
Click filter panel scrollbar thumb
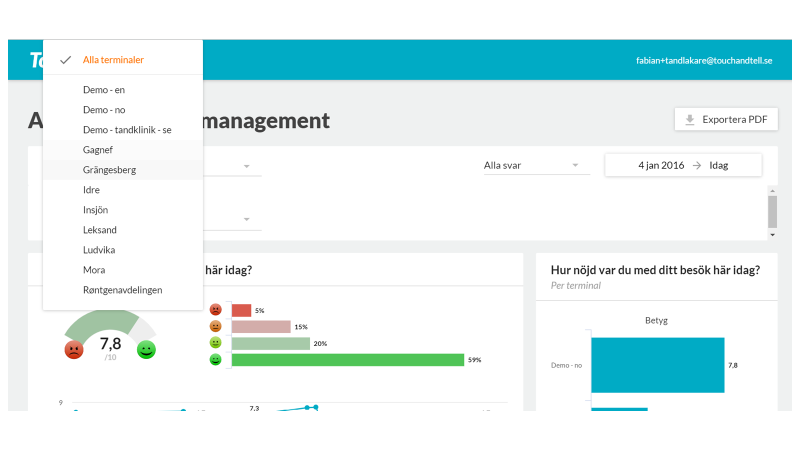click(x=772, y=211)
